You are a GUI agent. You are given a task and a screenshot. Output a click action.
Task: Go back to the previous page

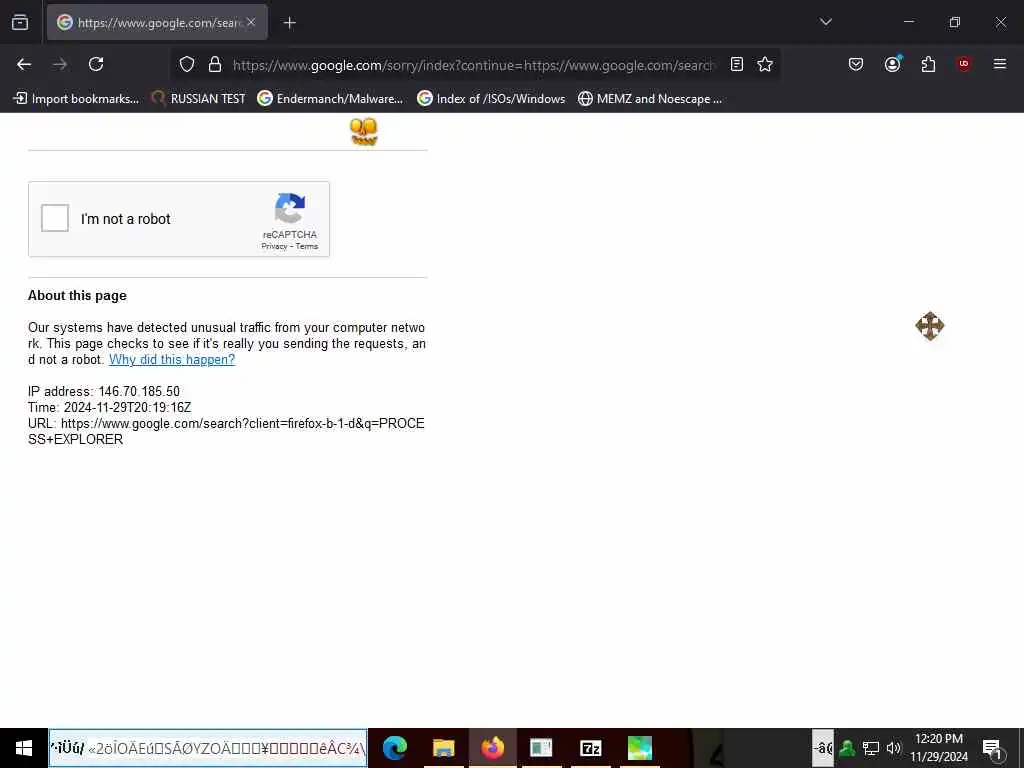click(24, 64)
